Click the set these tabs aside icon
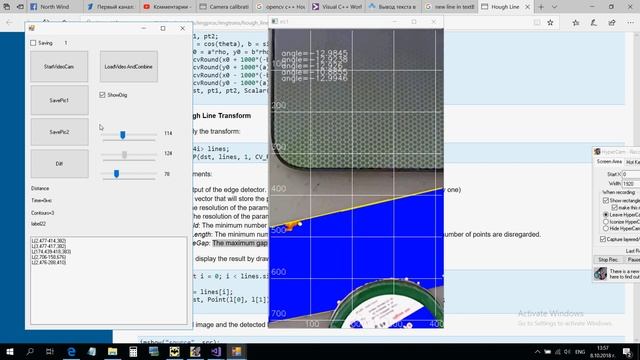640x360 pixels. pos(20,7)
